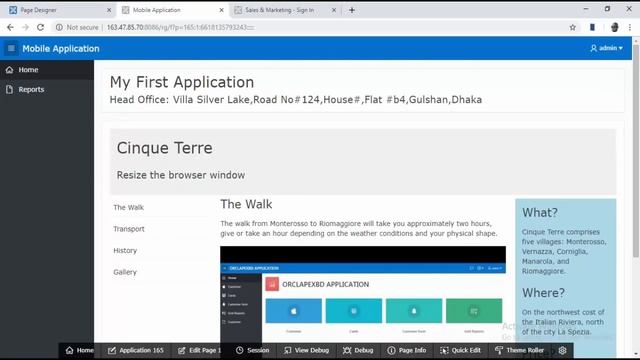The height and width of the screenshot is (360, 640).
Task: Open a new browser tab
Action: (x=352, y=10)
